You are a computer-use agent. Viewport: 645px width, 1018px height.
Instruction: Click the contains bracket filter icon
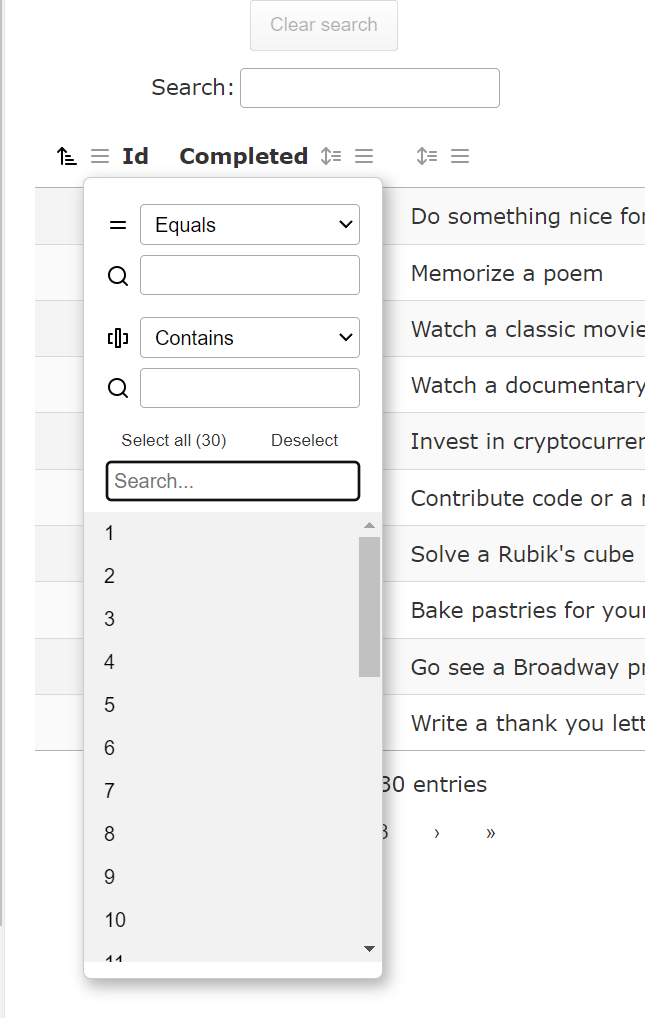click(x=118, y=338)
